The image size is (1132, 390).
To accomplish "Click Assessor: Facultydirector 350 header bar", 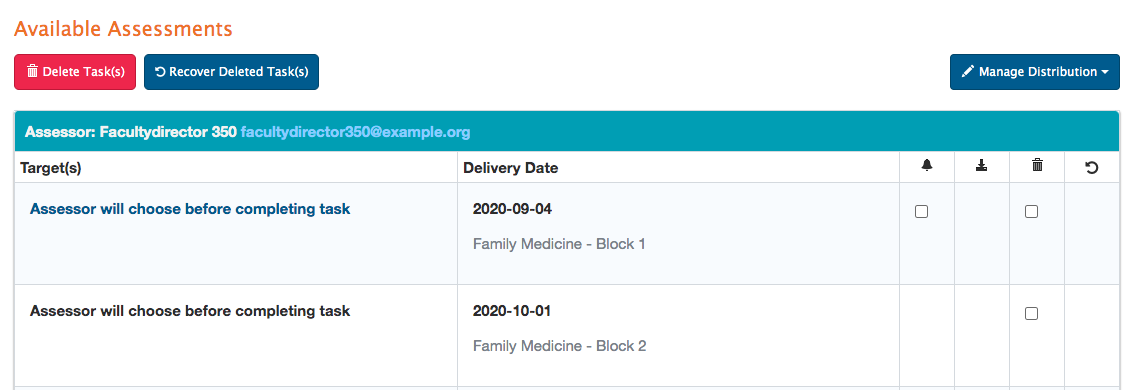I will [x=567, y=132].
